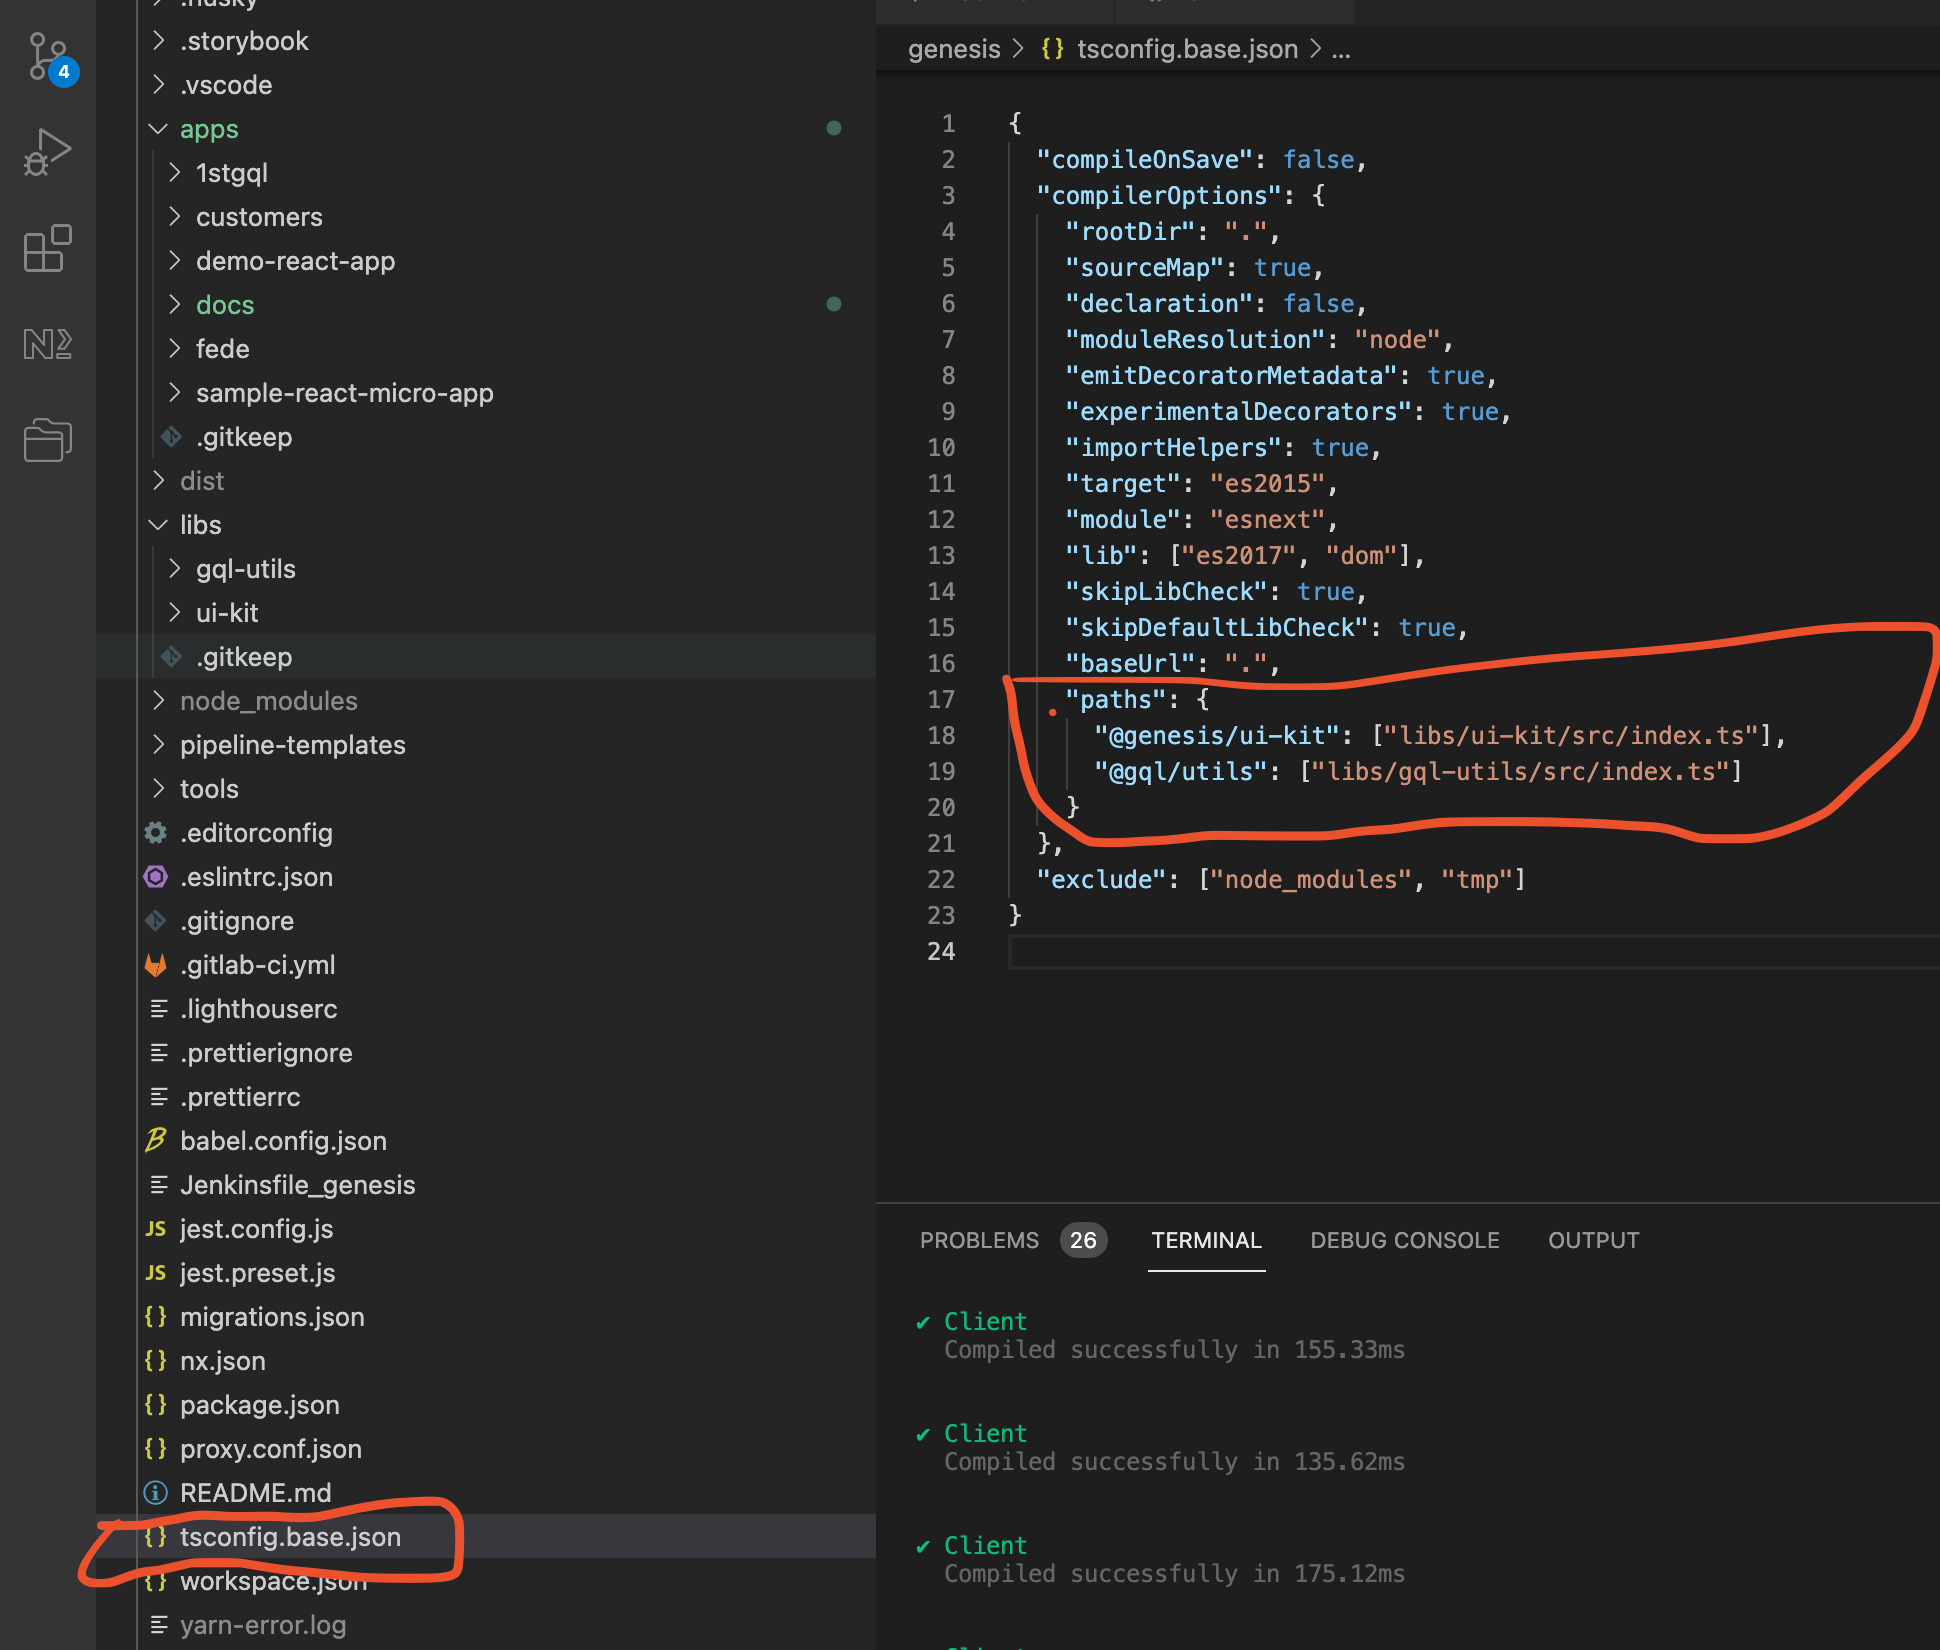The width and height of the screenshot is (1940, 1650).
Task: Click the info icon beside README.md
Action: pos(156,1492)
